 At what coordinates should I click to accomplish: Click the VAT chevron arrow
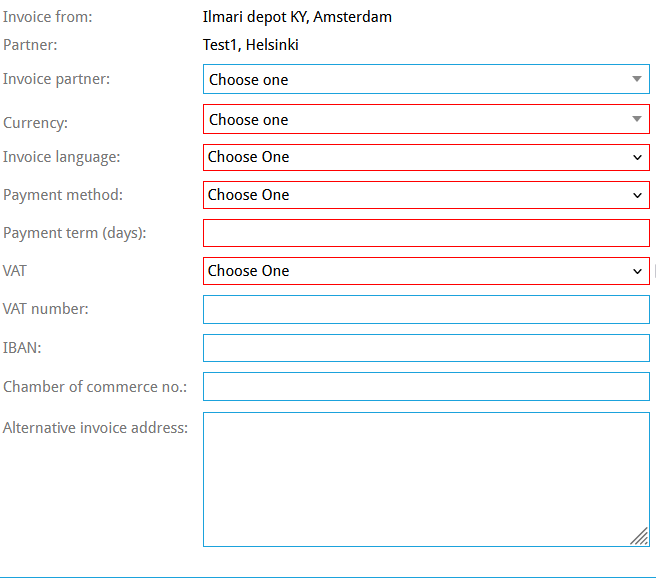(637, 272)
